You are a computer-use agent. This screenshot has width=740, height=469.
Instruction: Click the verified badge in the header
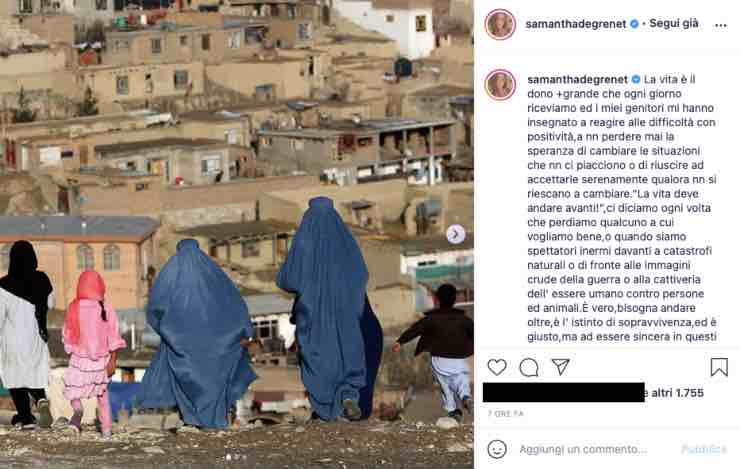coord(634,24)
